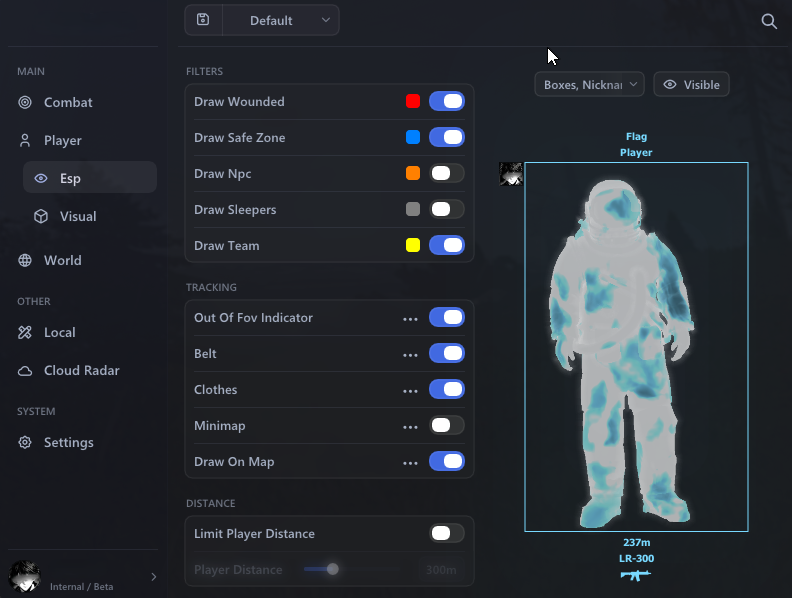Switch off Out Of Fov Indicator

pyautogui.click(x=447, y=317)
